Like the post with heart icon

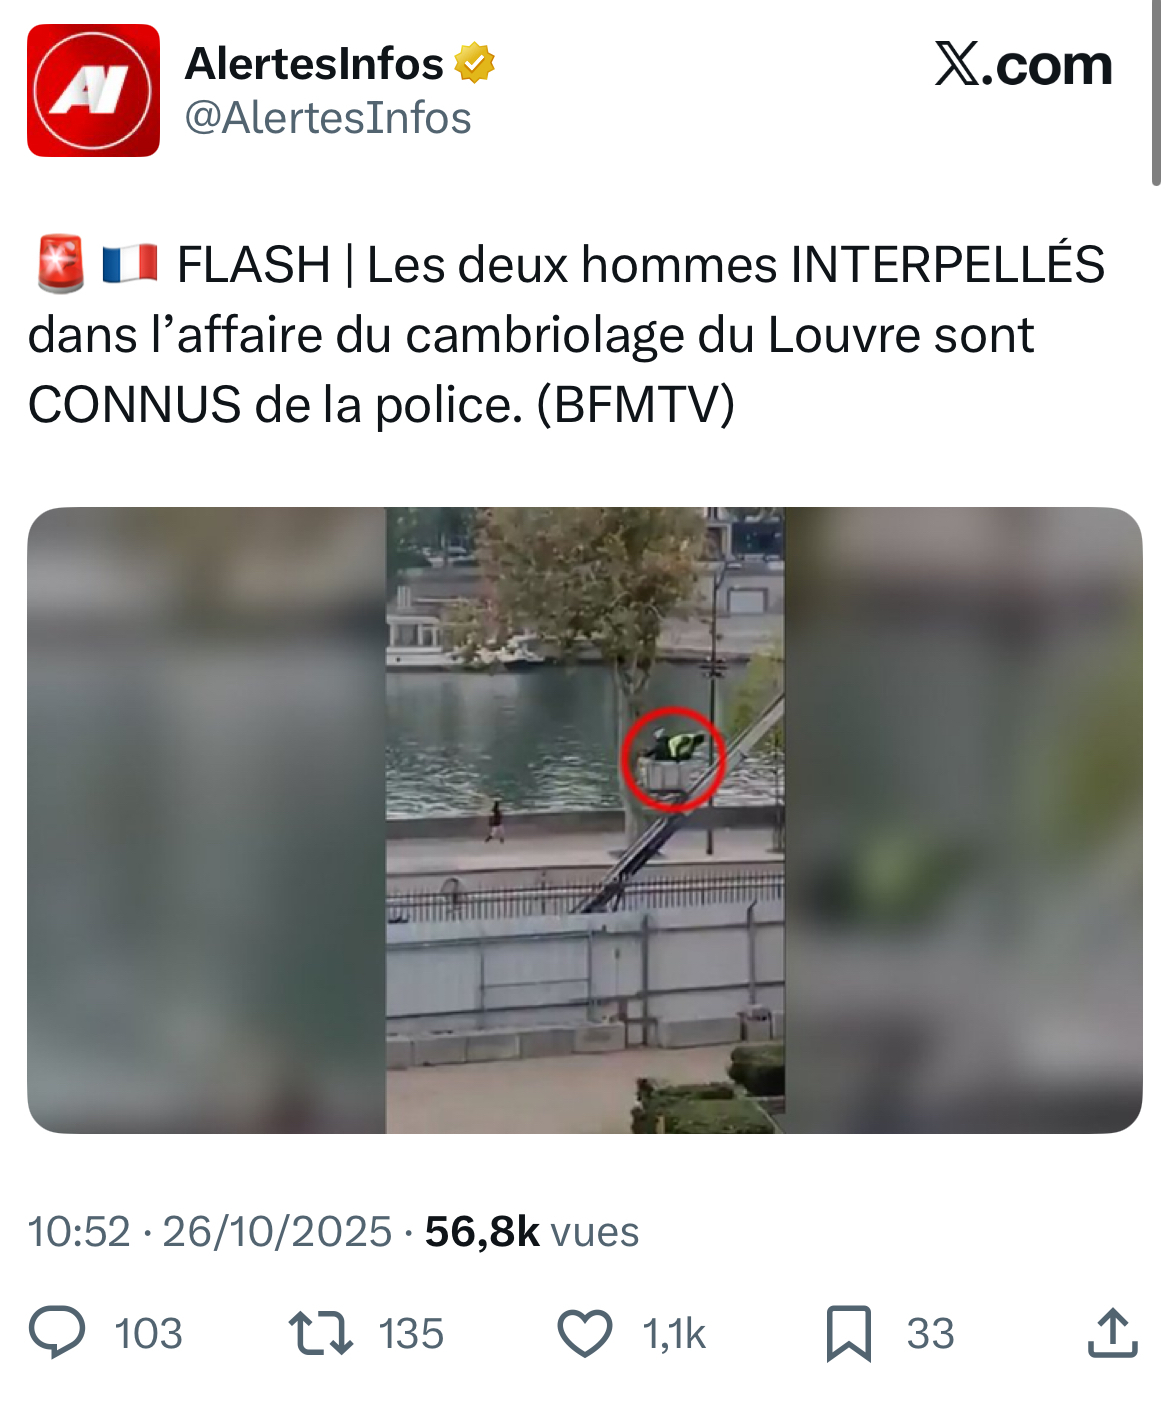(x=584, y=1333)
